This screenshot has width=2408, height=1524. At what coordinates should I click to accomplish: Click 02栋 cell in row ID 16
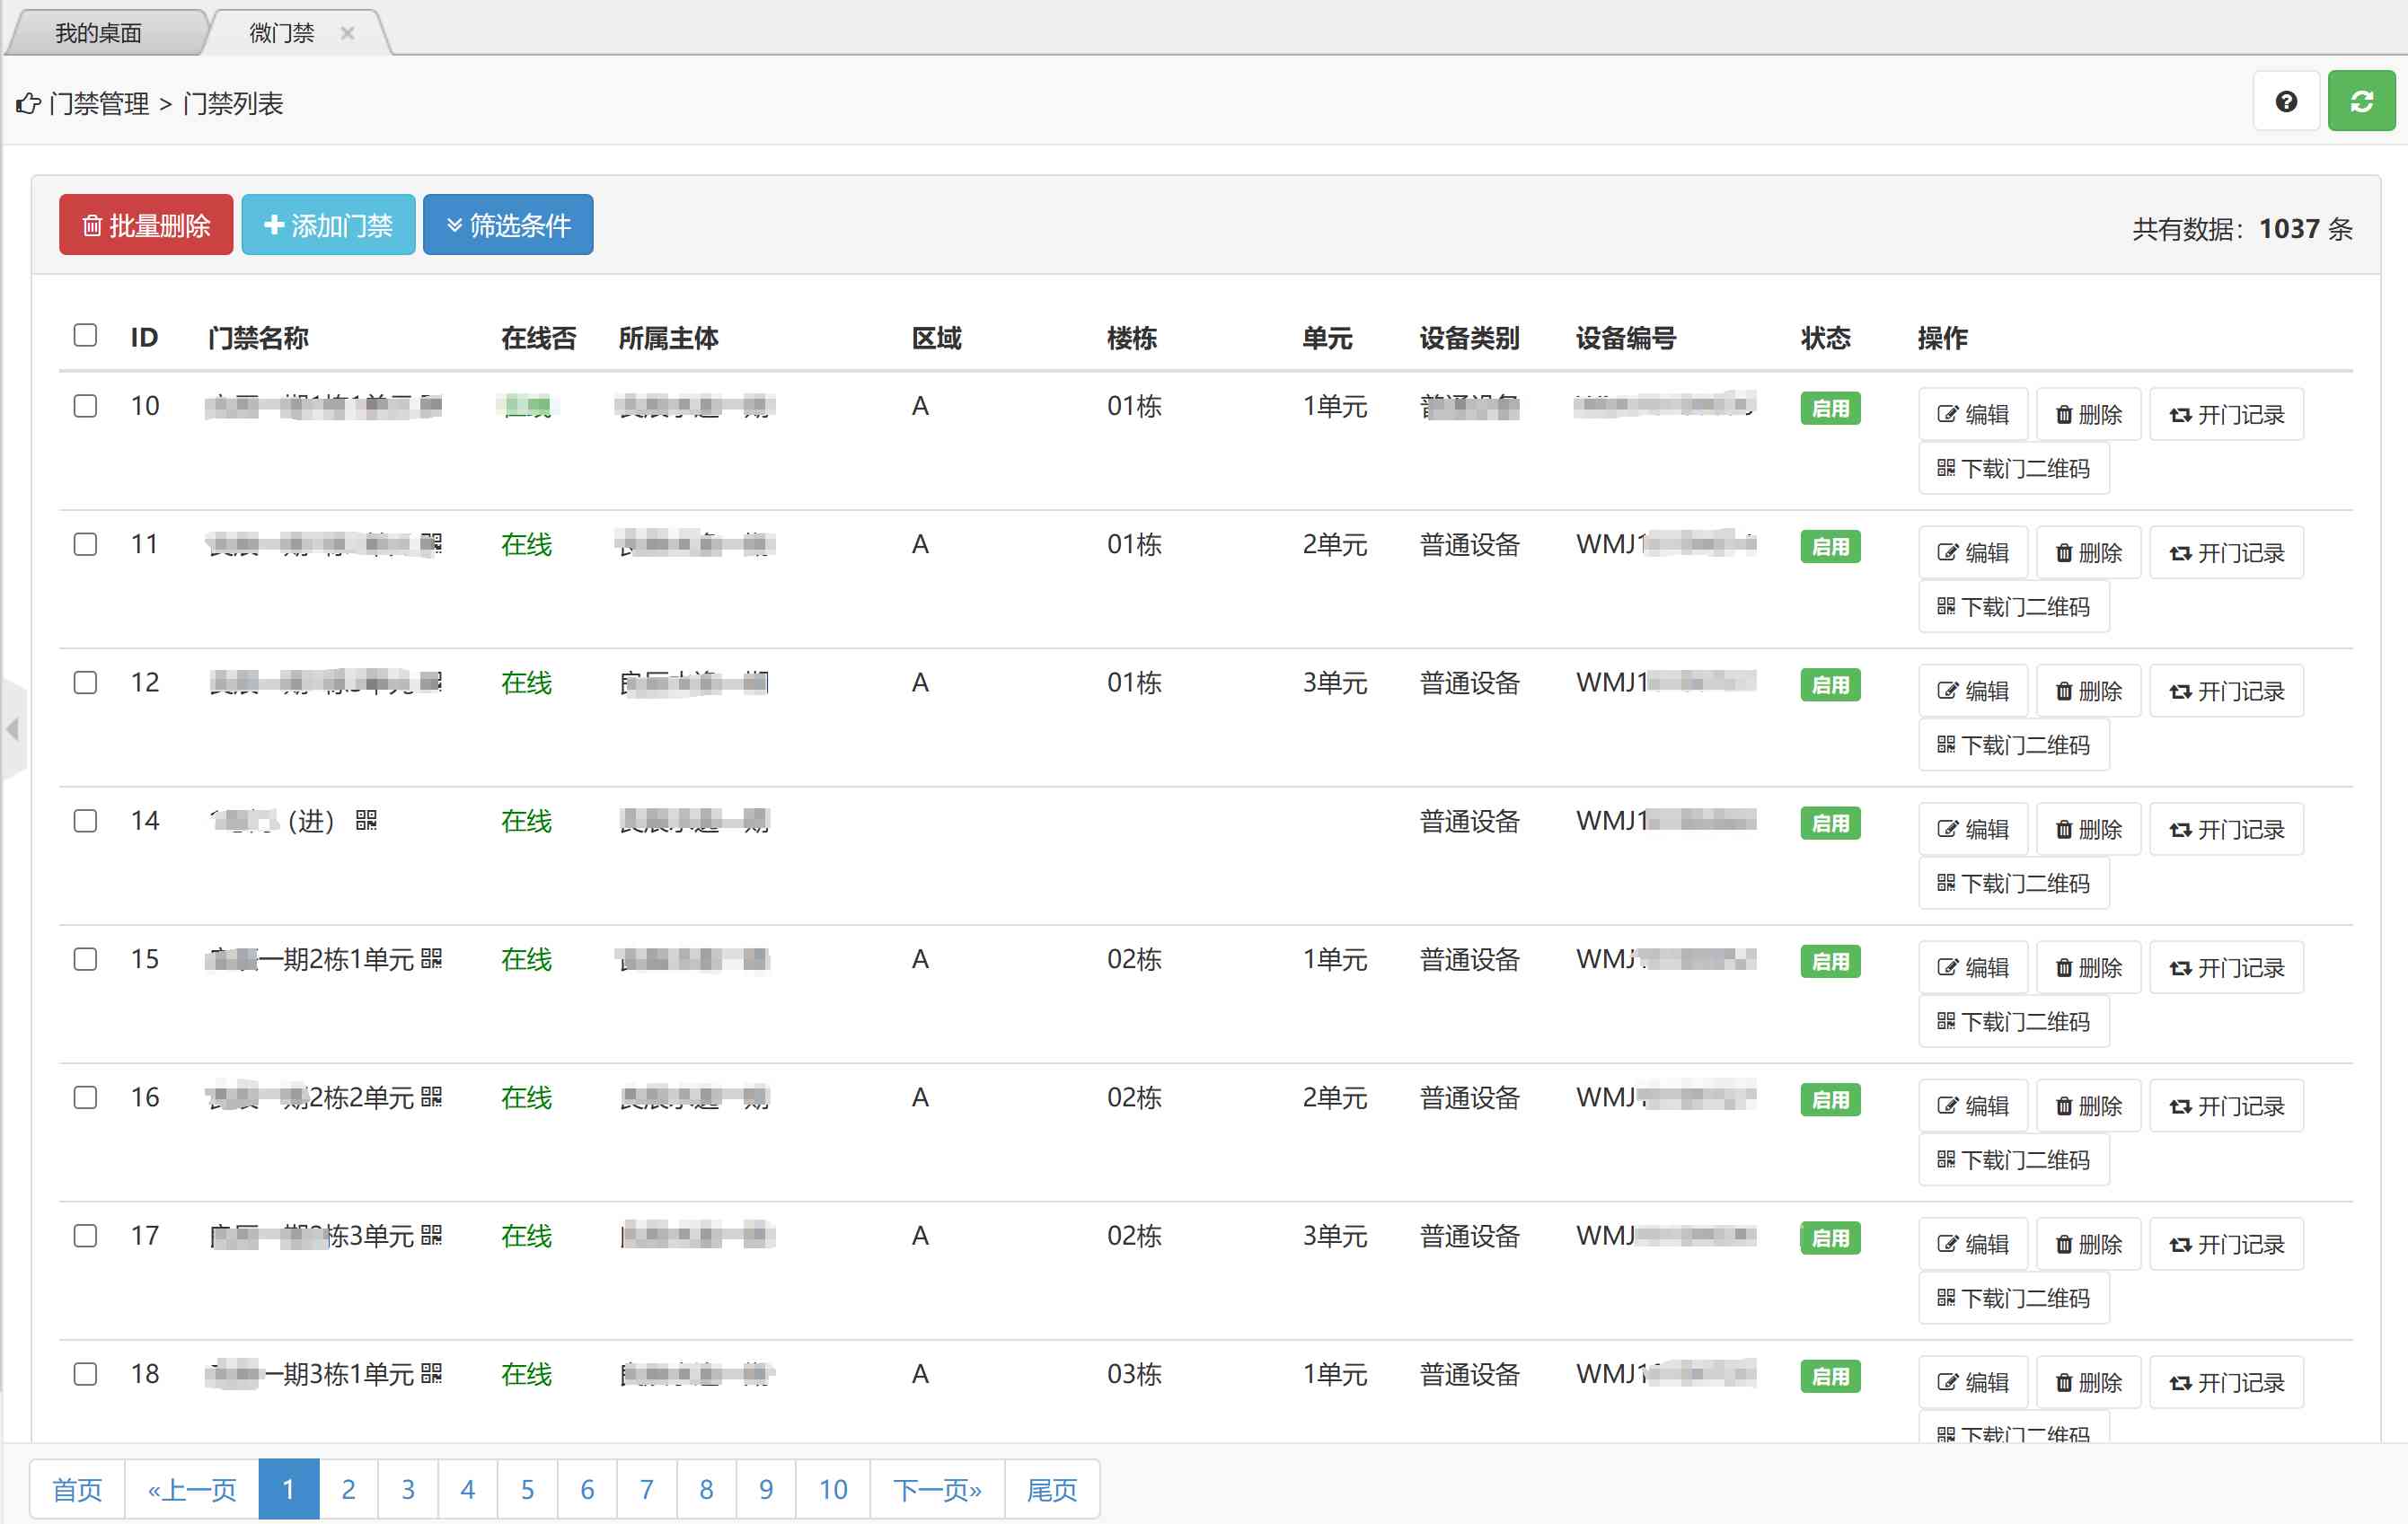point(1134,1097)
